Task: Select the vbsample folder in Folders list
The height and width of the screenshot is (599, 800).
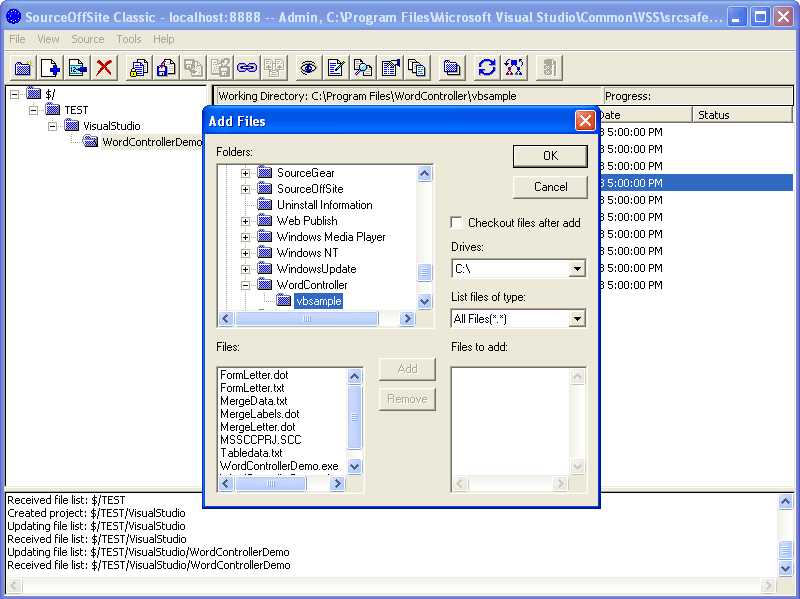Action: click(317, 300)
